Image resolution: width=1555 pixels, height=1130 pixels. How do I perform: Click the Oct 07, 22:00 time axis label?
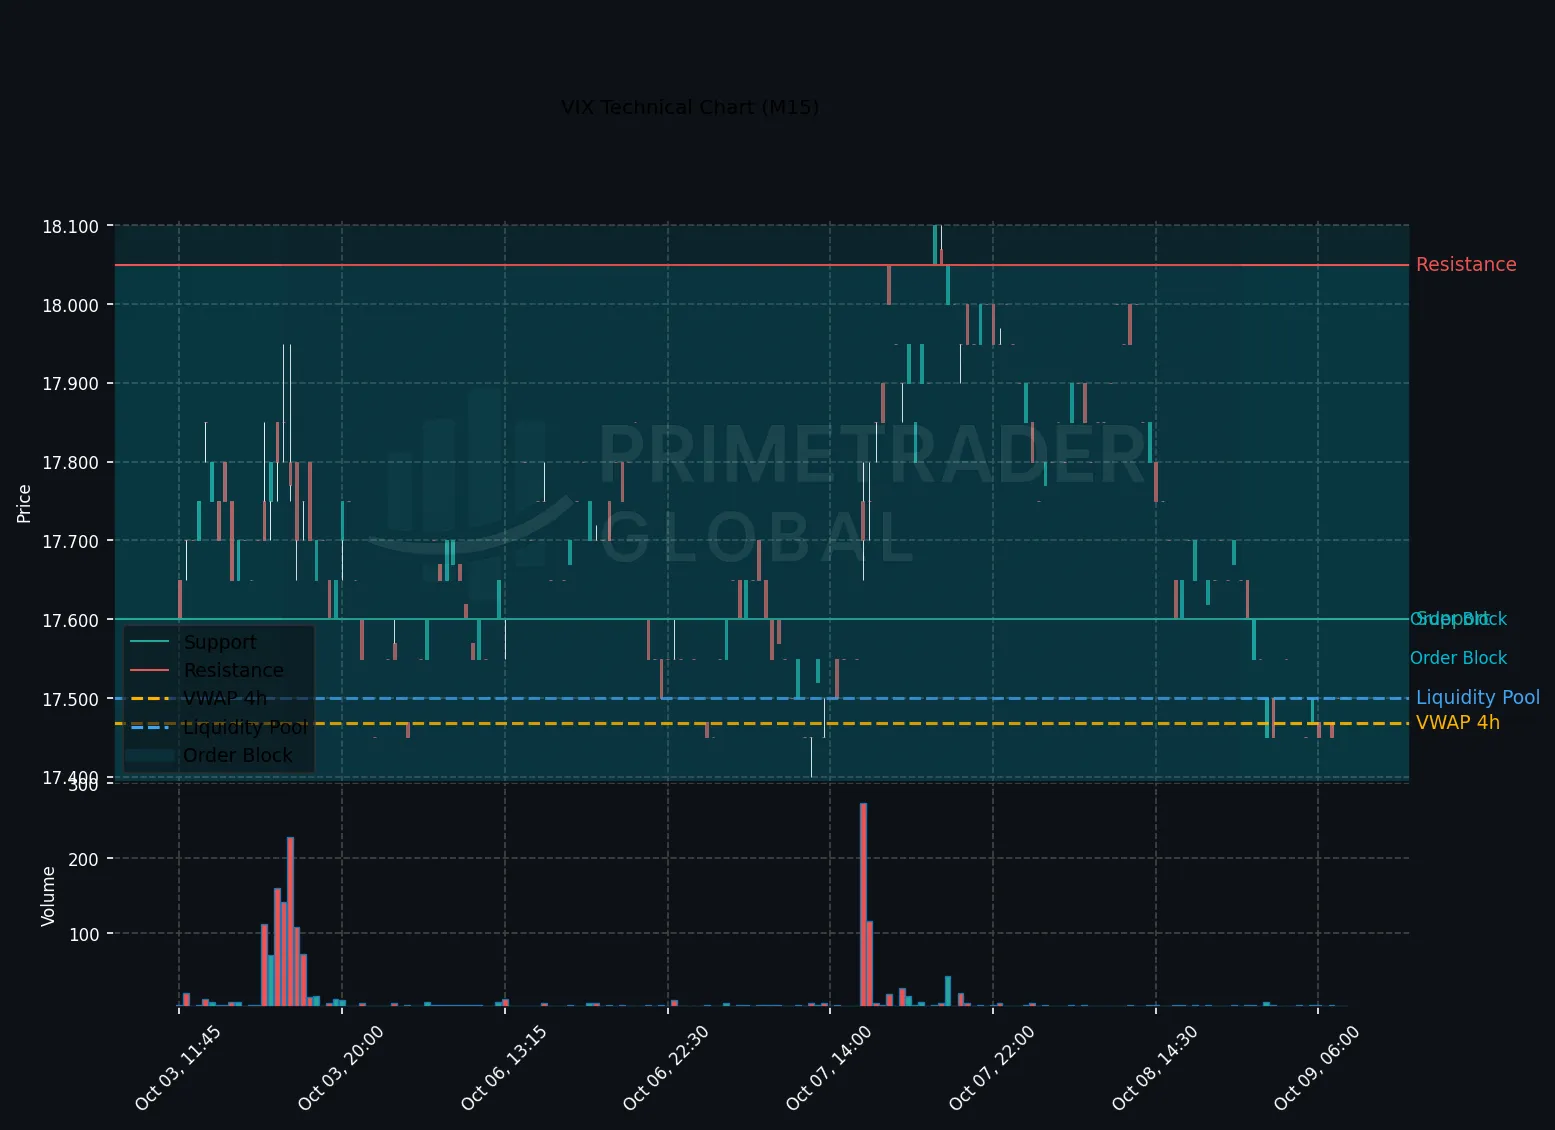click(x=992, y=1067)
